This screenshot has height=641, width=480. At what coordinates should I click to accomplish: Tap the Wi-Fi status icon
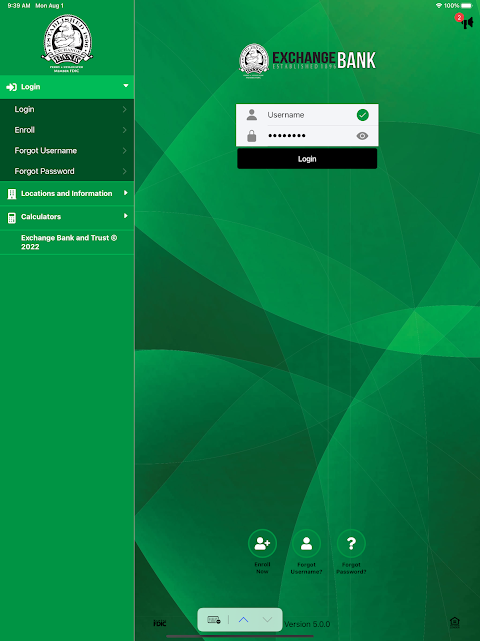(x=439, y=6)
